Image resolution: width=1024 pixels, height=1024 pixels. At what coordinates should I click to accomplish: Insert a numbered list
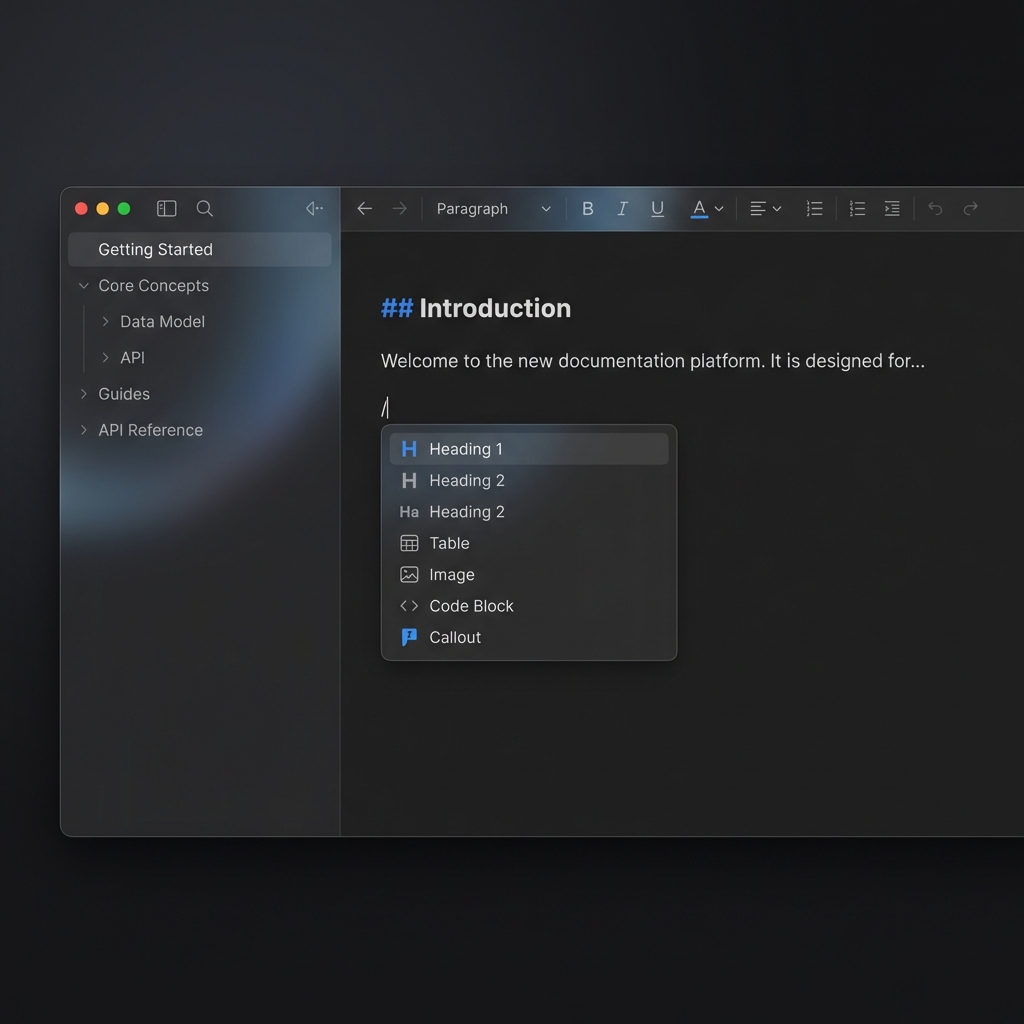click(815, 209)
